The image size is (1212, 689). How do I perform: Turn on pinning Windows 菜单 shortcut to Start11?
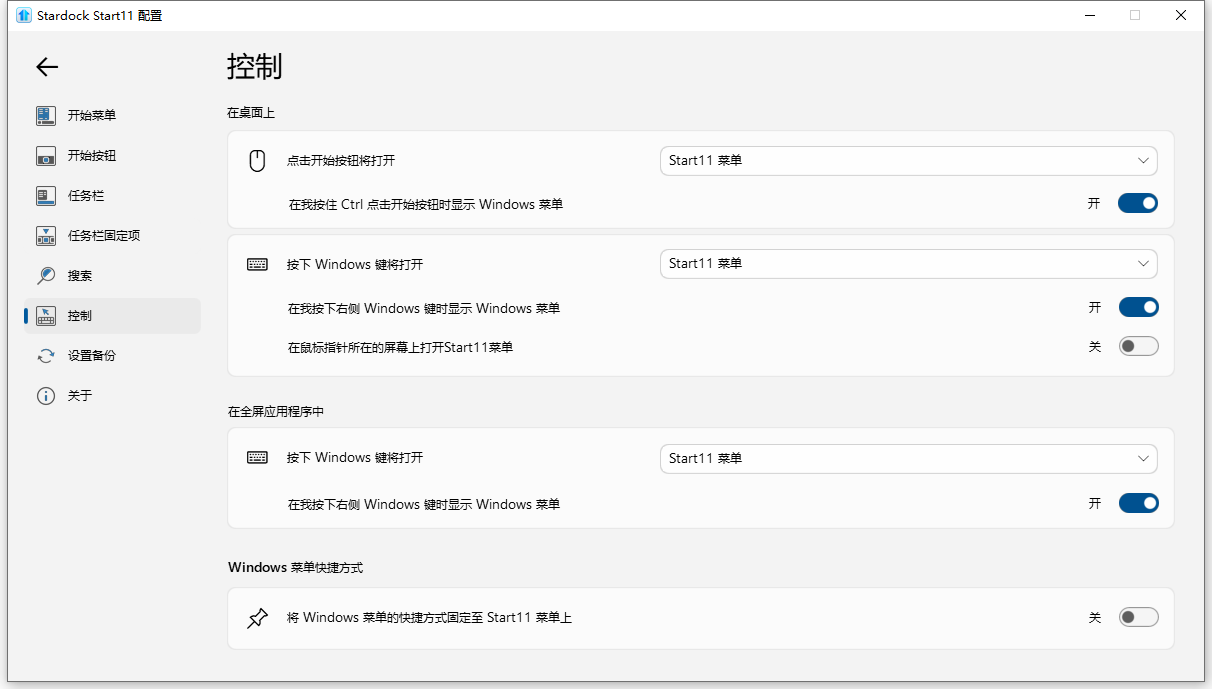pos(1138,617)
